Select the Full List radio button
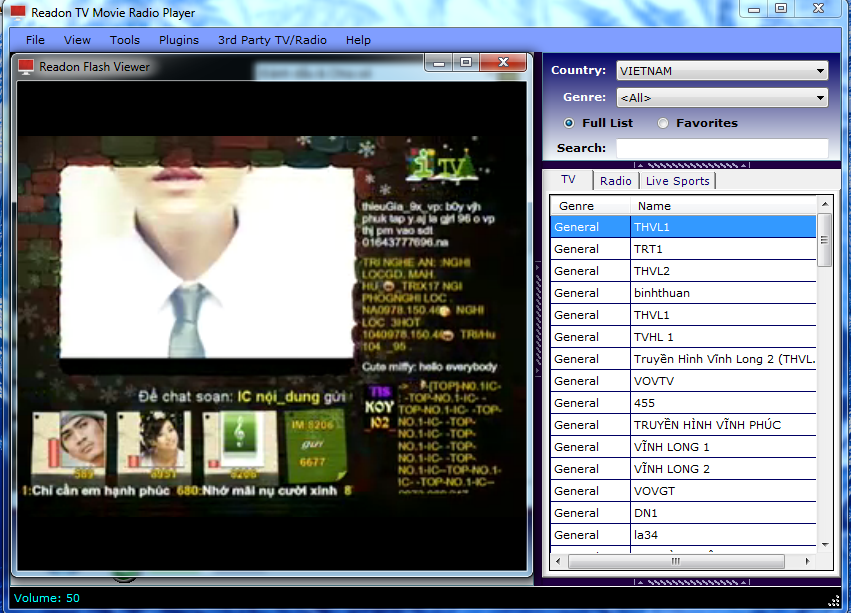Viewport: 851px width, 613px height. (569, 123)
